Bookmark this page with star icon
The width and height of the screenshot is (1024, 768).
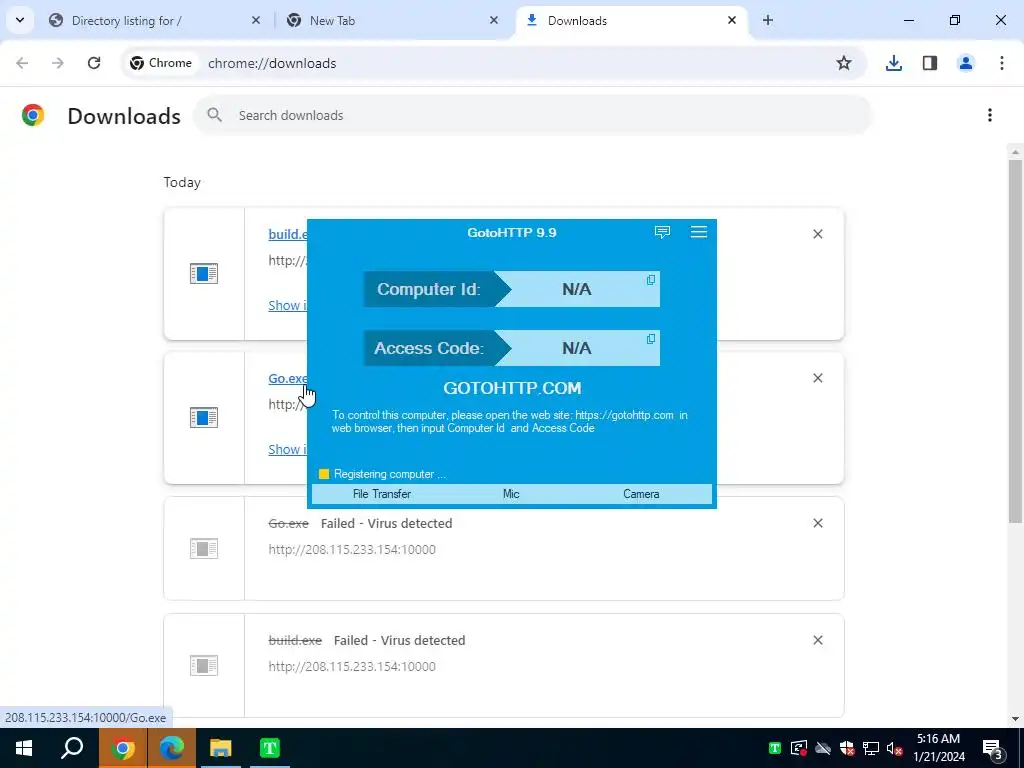[x=844, y=63]
